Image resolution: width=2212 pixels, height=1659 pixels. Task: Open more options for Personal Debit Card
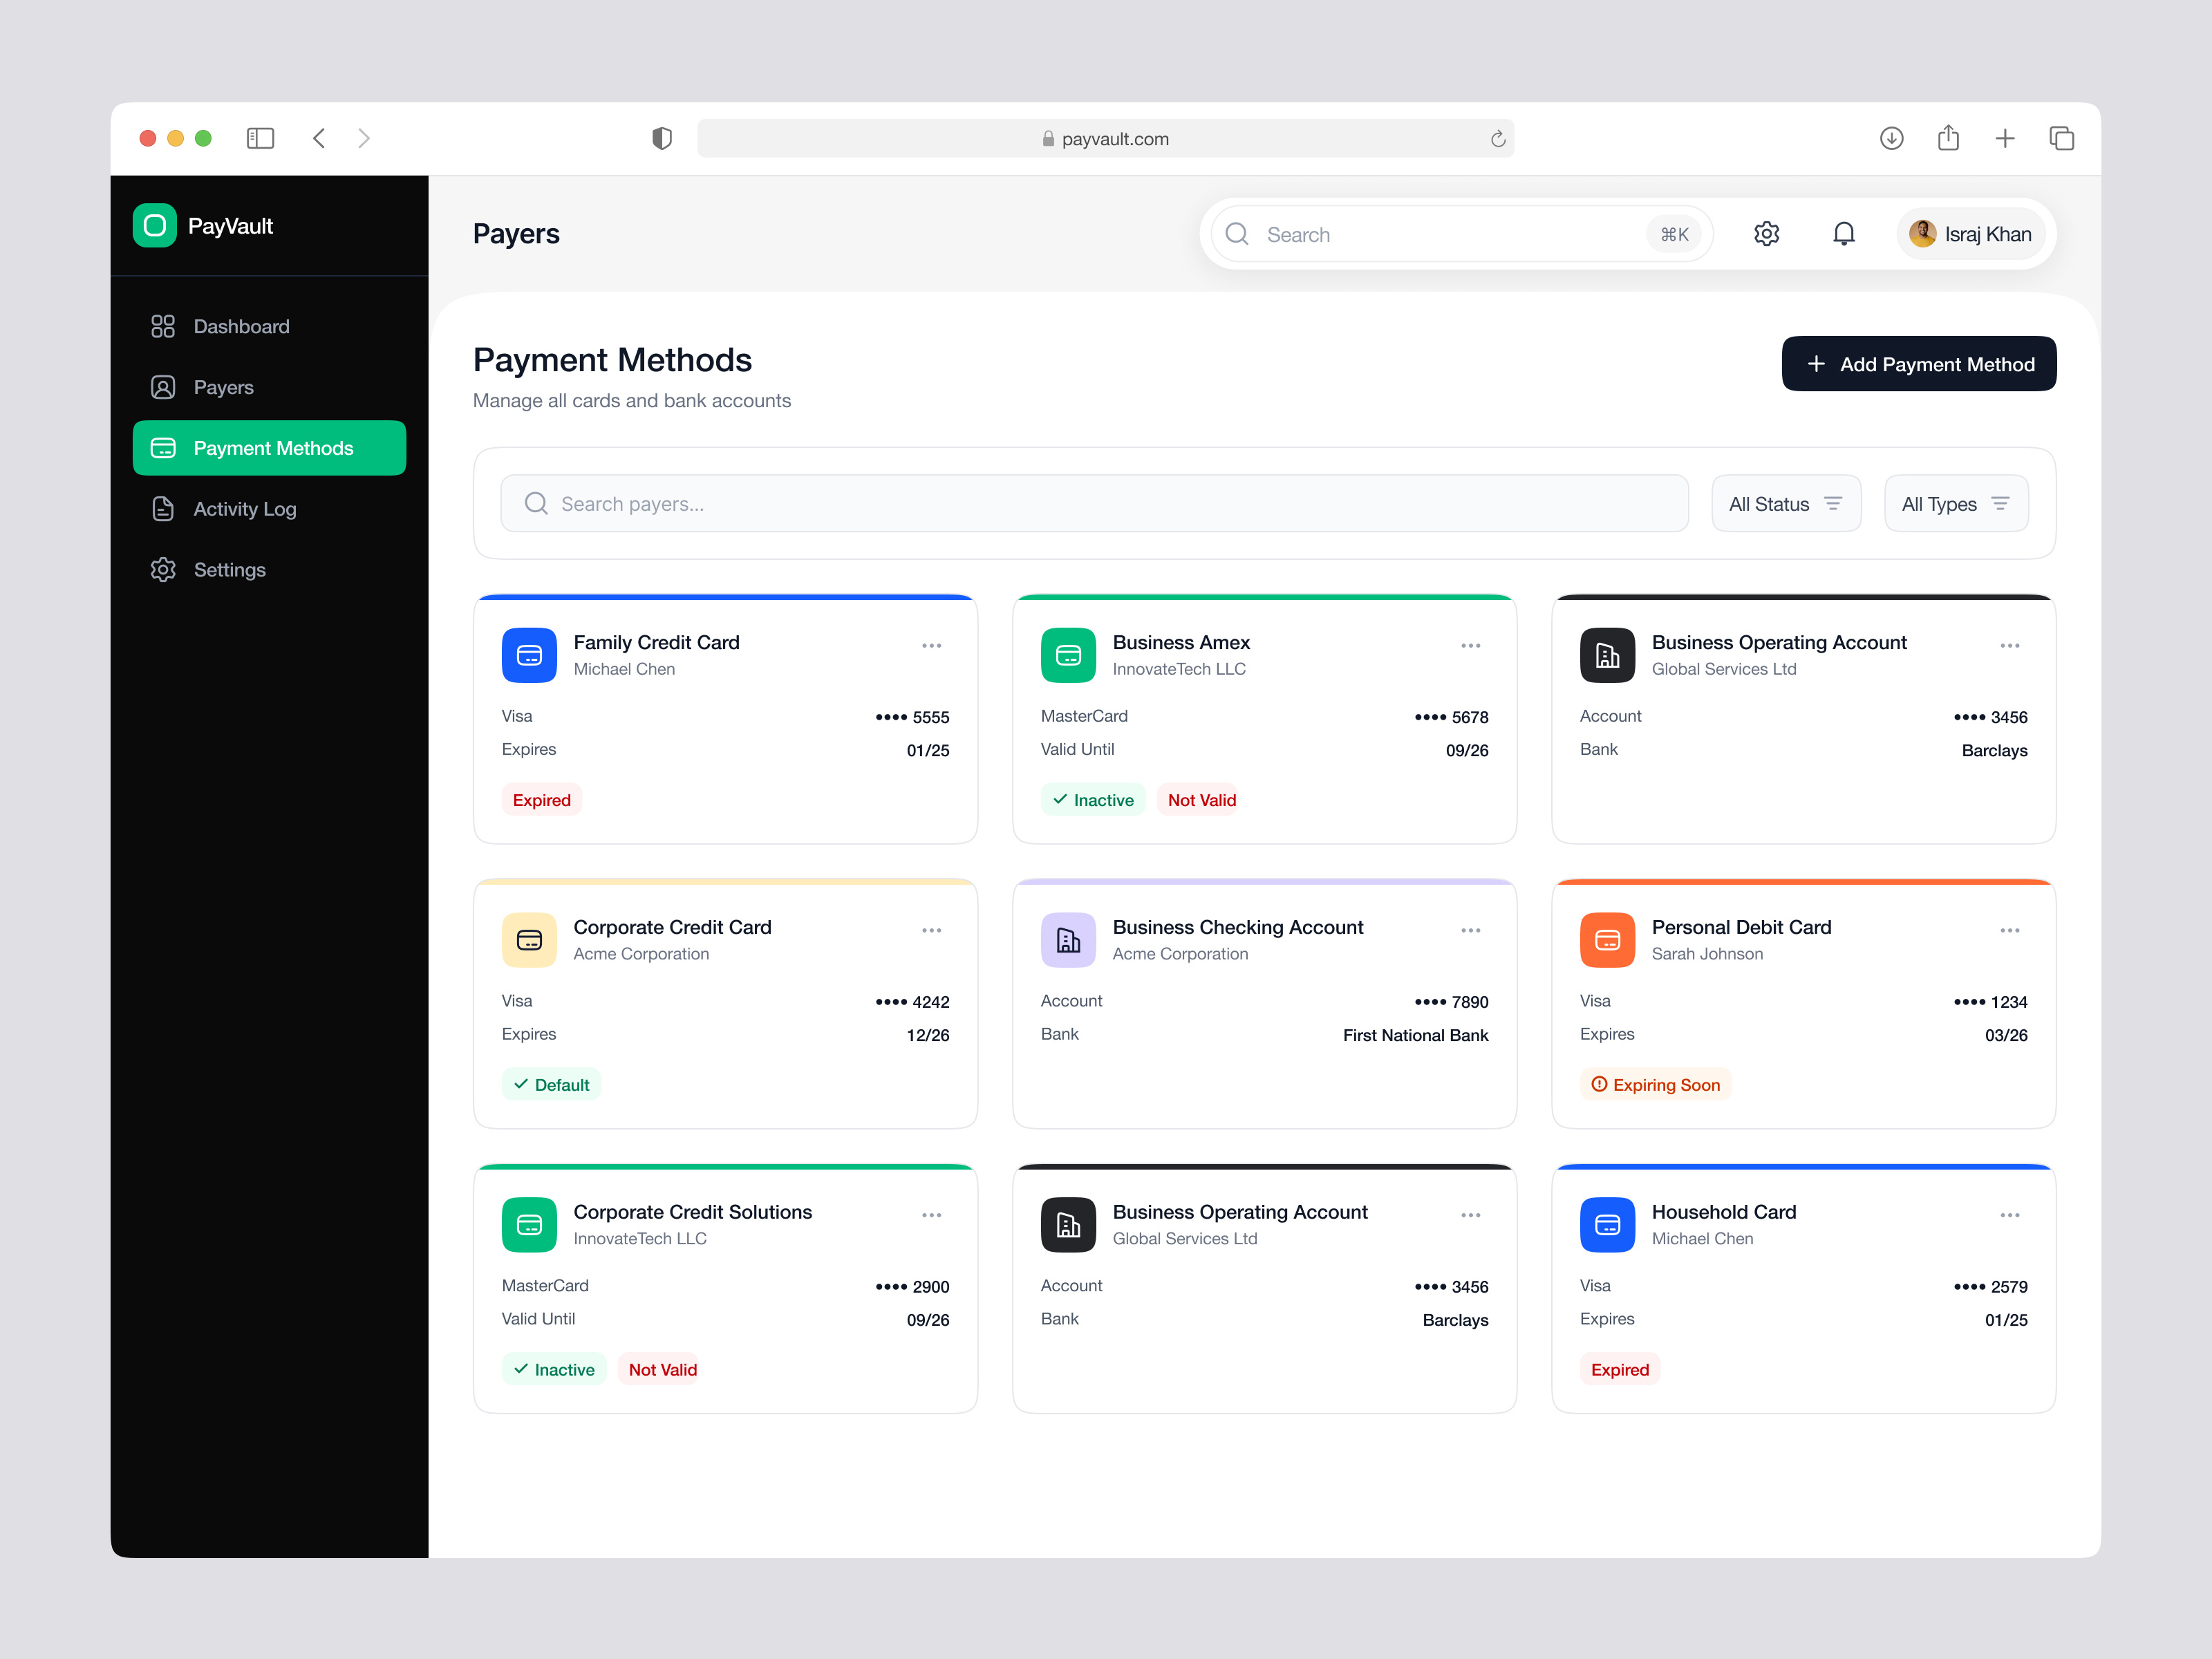point(2009,930)
